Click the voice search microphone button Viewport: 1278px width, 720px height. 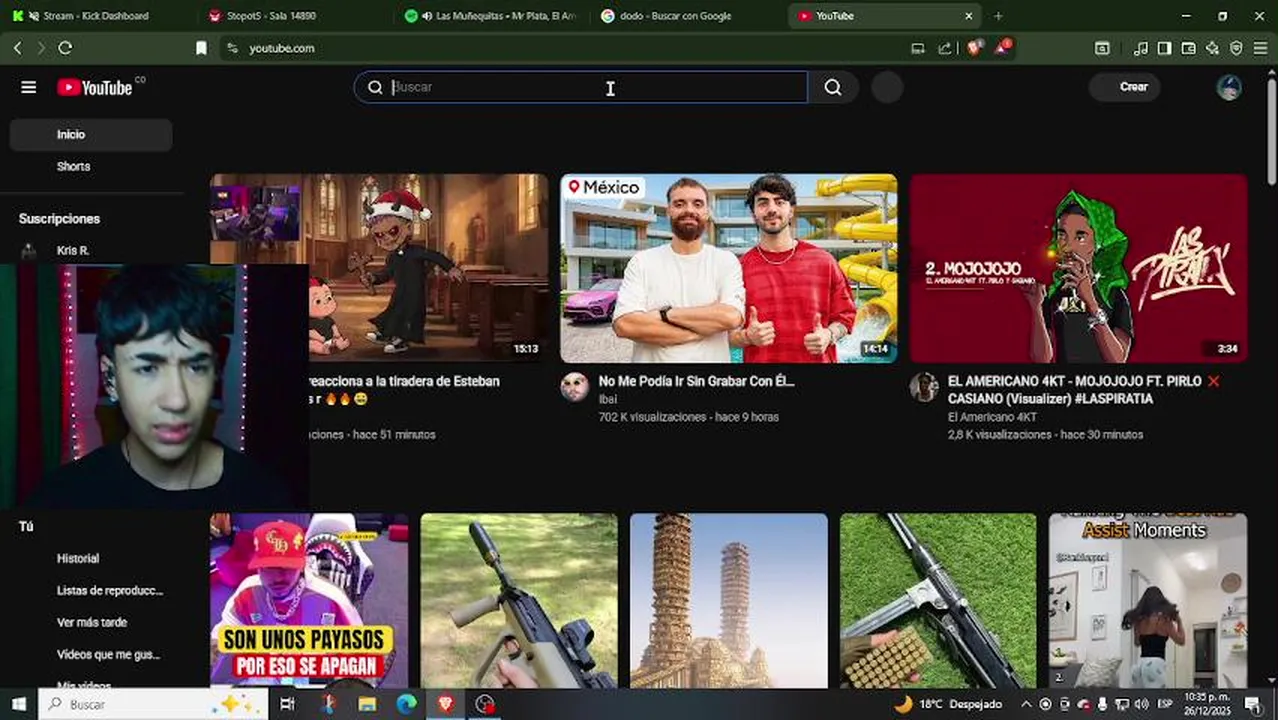click(x=887, y=87)
